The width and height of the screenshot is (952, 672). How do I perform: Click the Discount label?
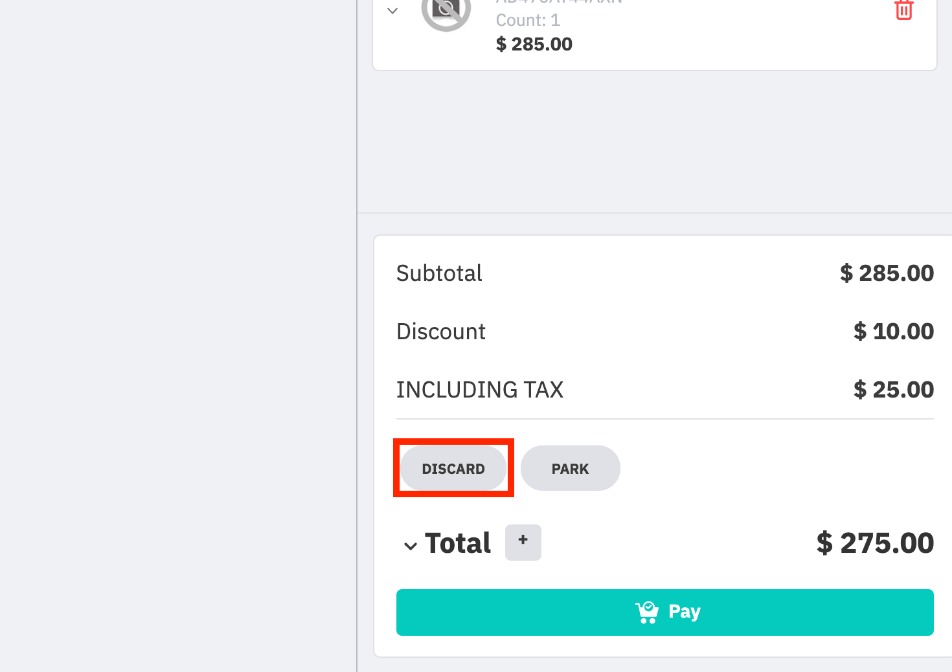coord(441,331)
